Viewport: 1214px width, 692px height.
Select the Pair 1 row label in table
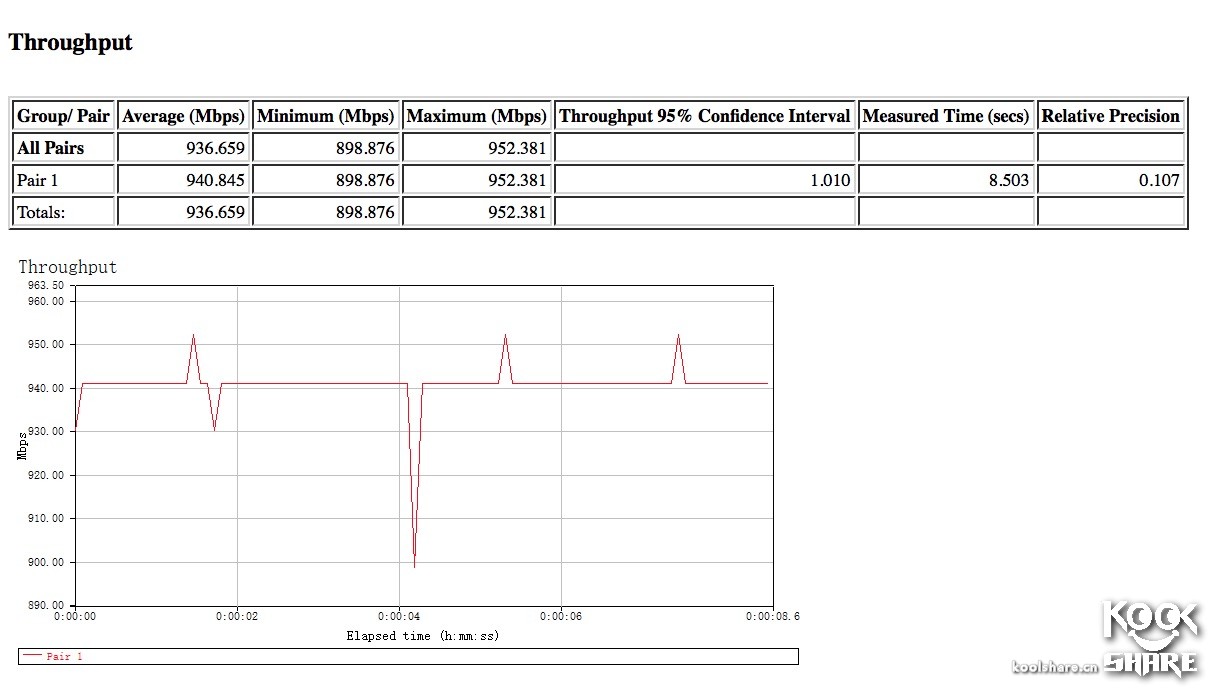coord(38,180)
